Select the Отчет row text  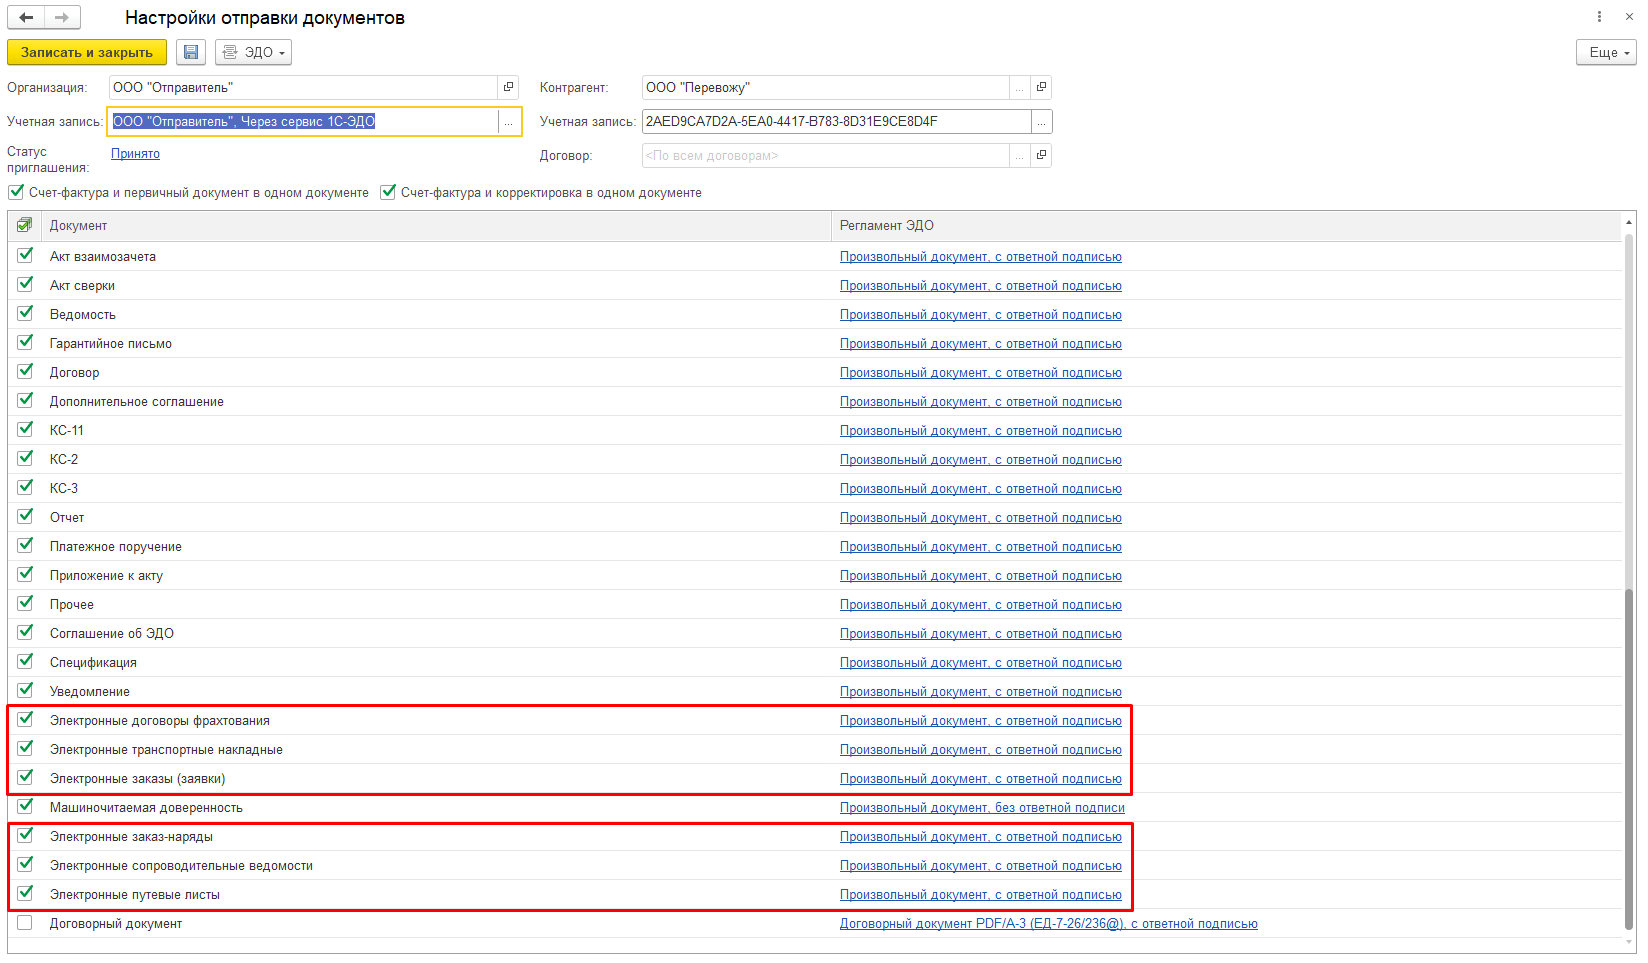[x=67, y=517]
